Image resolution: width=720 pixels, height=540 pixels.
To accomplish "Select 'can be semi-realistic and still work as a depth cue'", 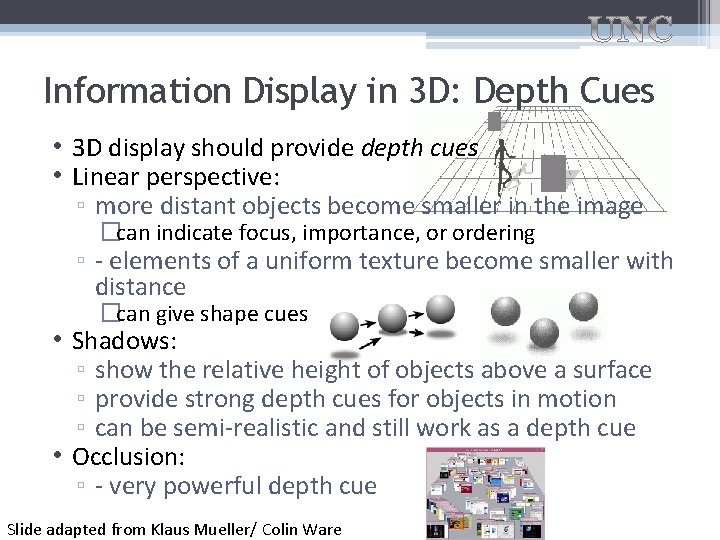I will (366, 428).
